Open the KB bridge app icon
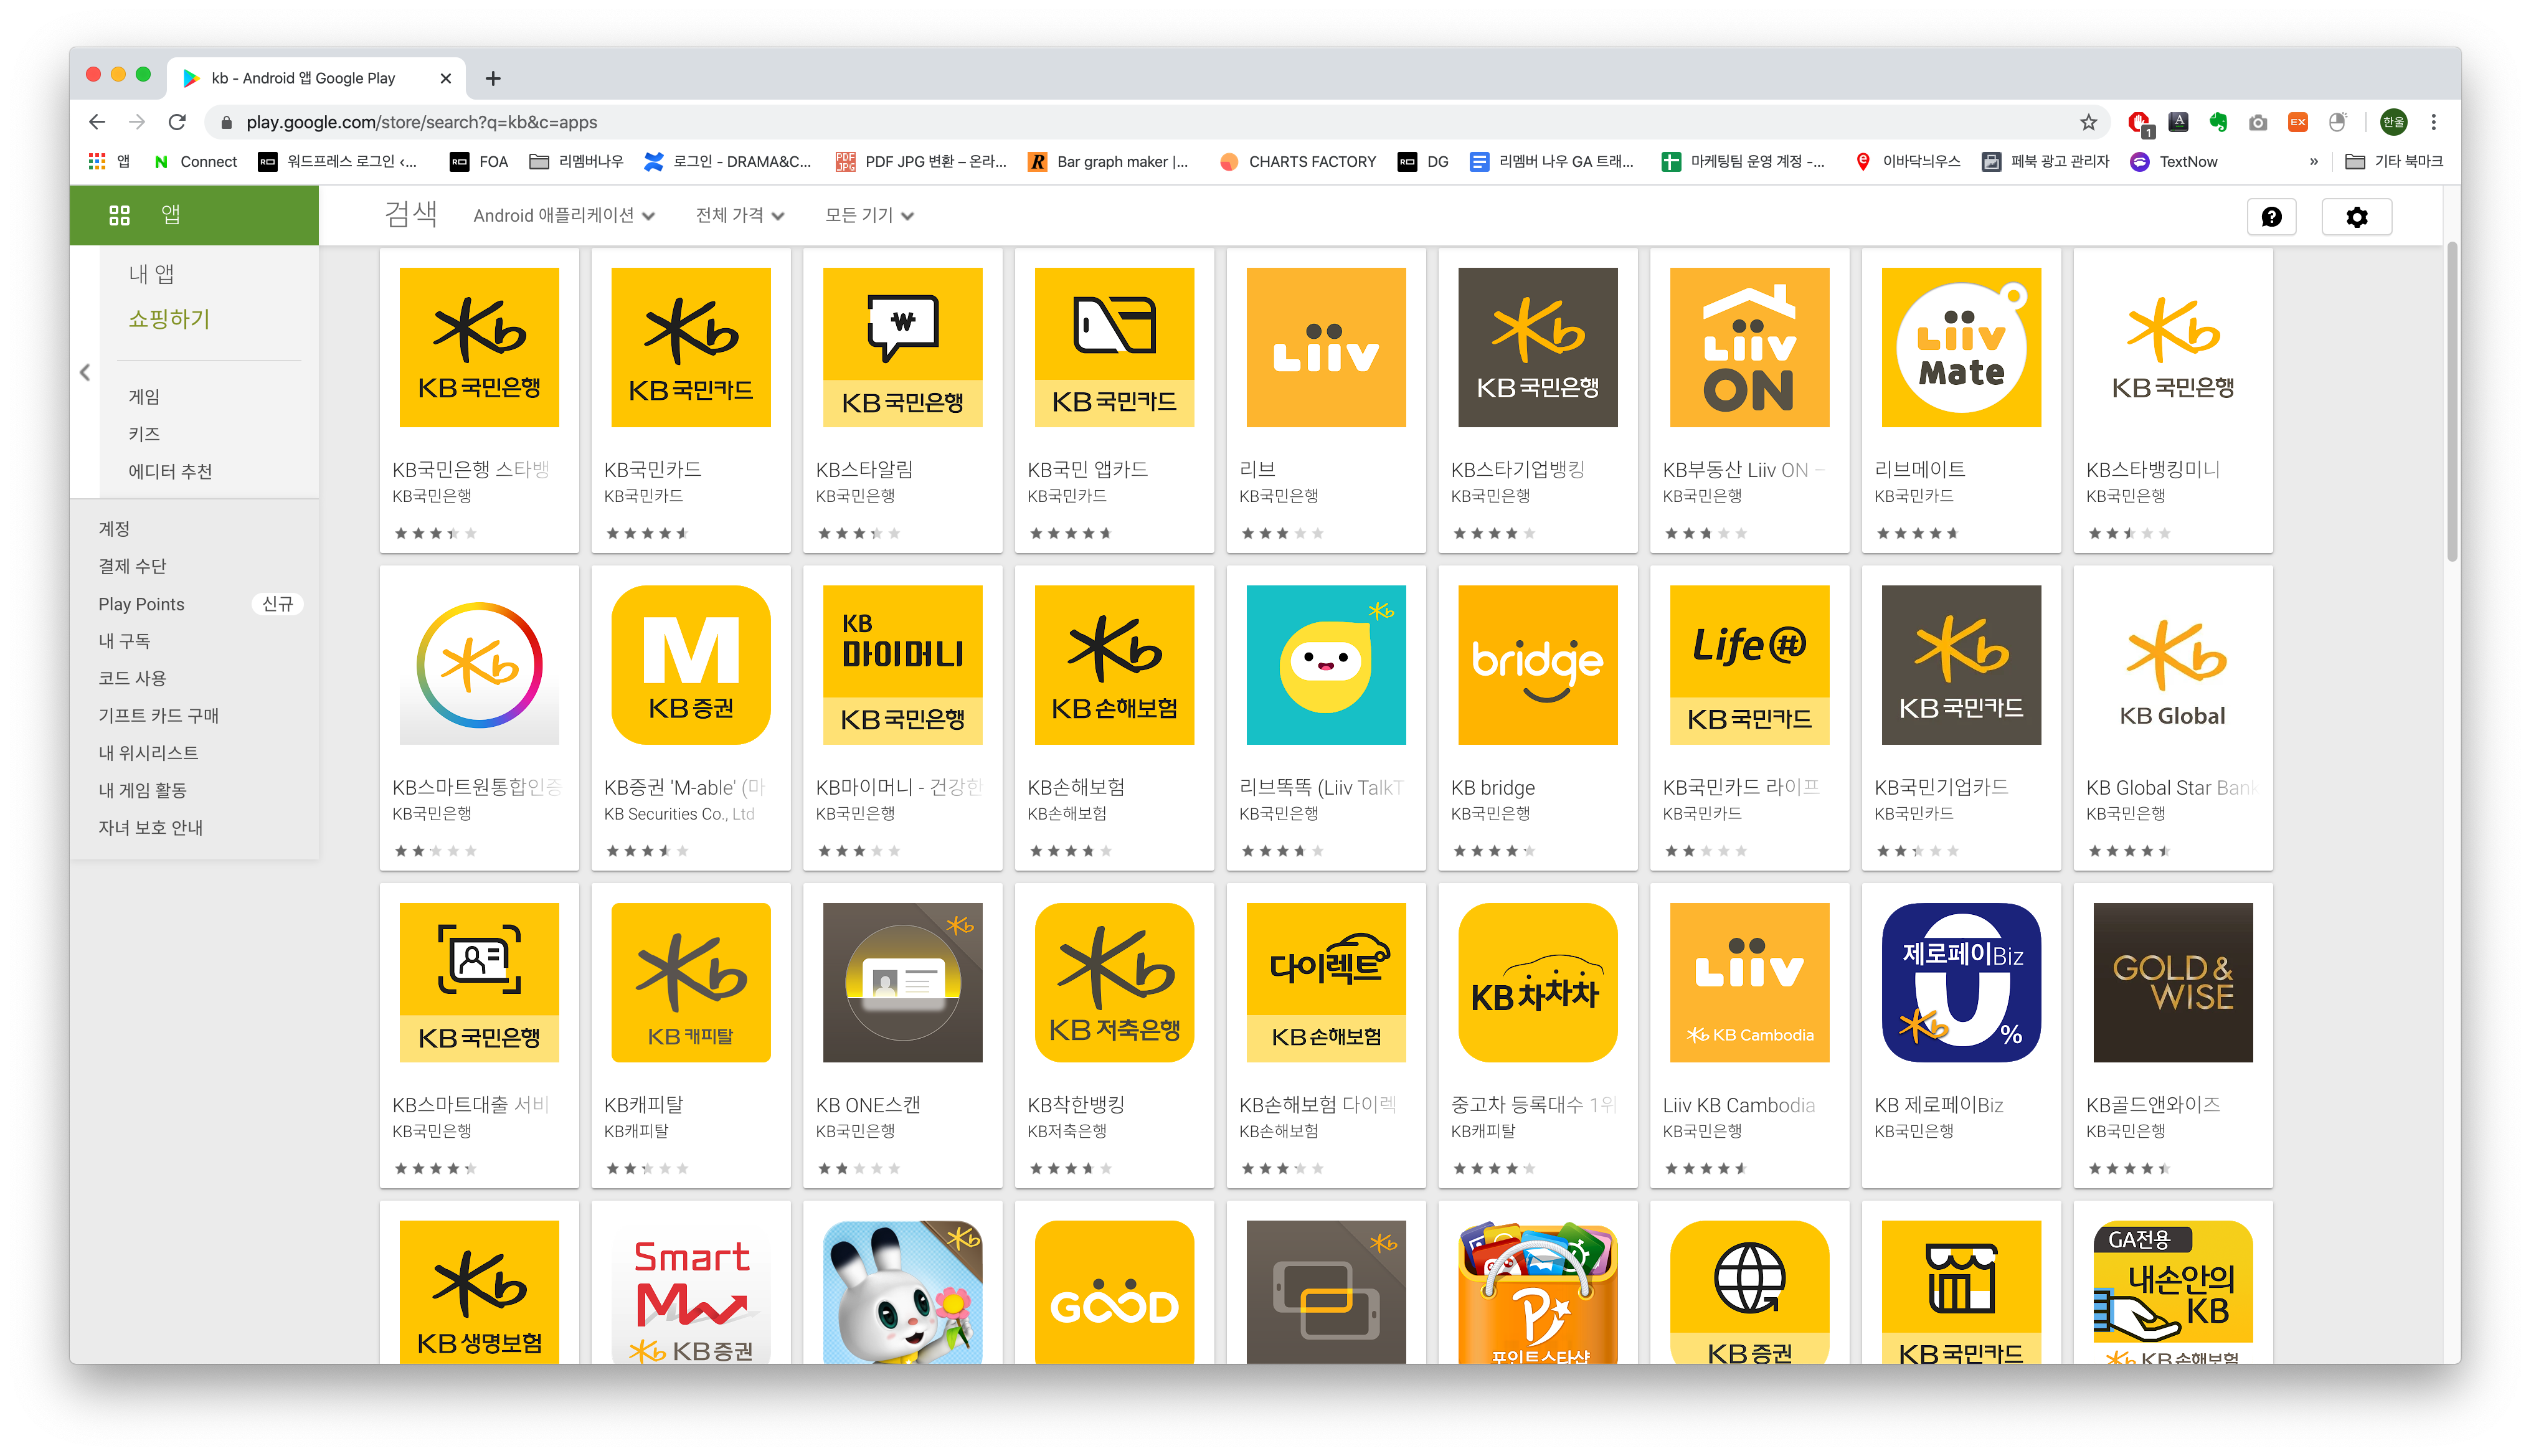Screen dimensions: 2531x1456 point(1538,665)
